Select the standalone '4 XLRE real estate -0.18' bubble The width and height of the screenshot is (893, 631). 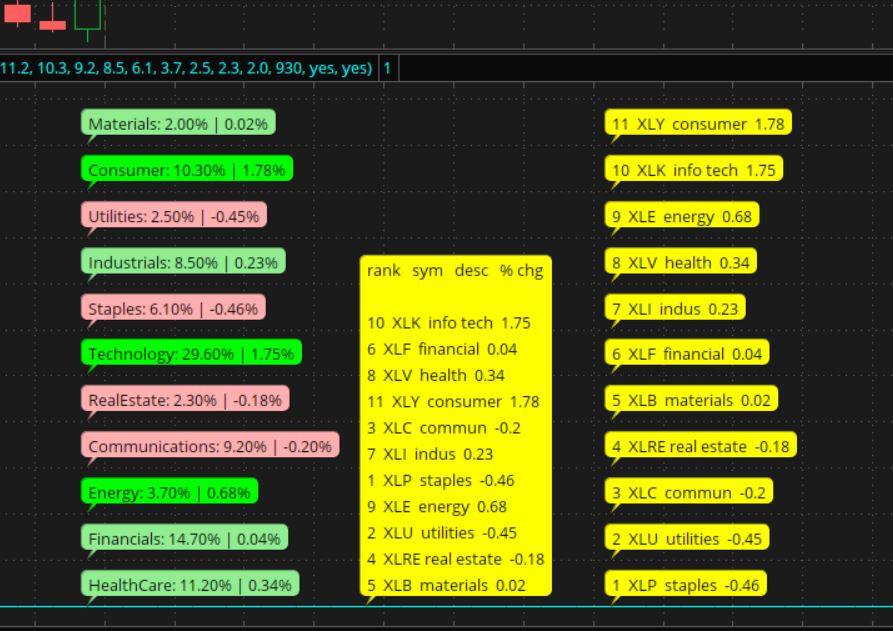pyautogui.click(x=701, y=445)
